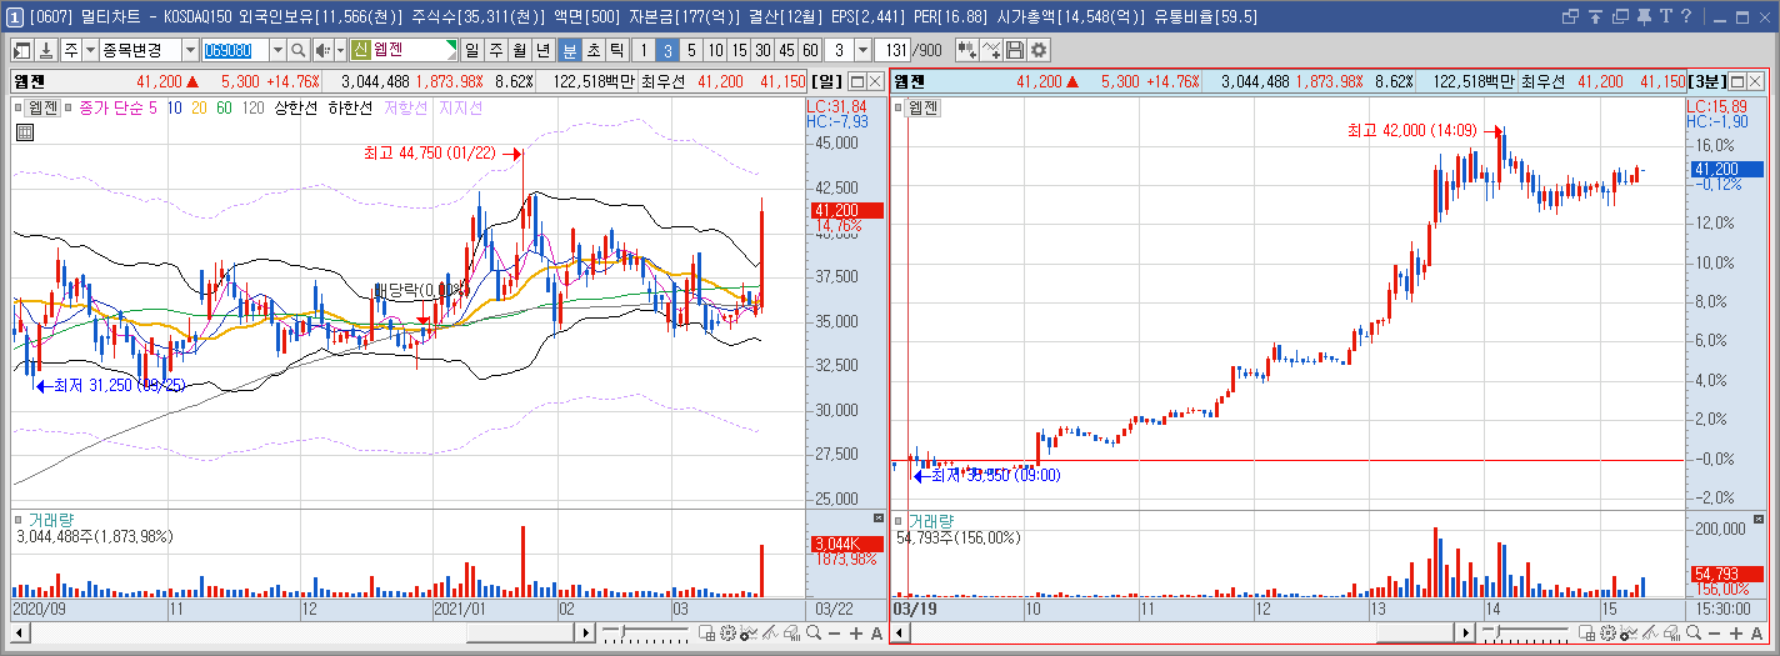The height and width of the screenshot is (656, 1780).
Task: Click the speaker icon in the toolbar
Action: [x=322, y=50]
